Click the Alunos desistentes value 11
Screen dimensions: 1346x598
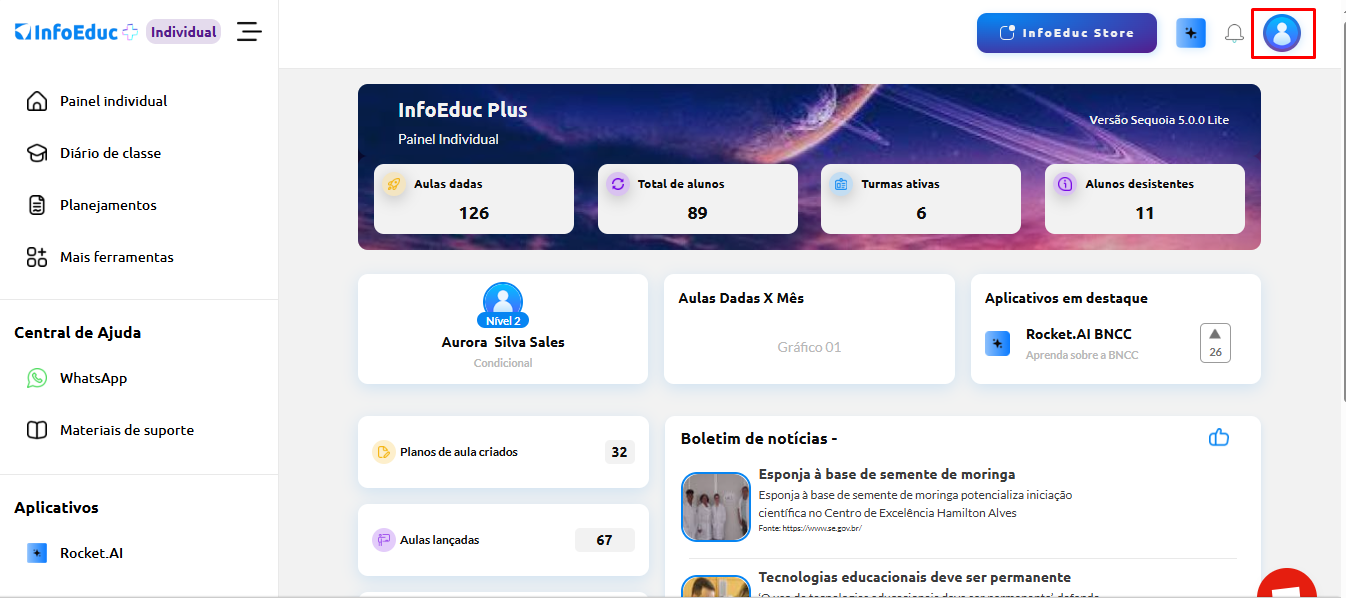click(1145, 213)
